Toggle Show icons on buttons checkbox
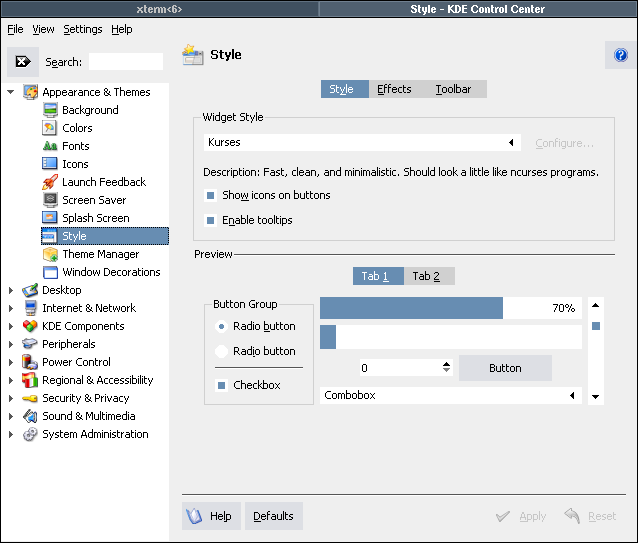Screen dimensions: 638x543 pyautogui.click(x=210, y=196)
